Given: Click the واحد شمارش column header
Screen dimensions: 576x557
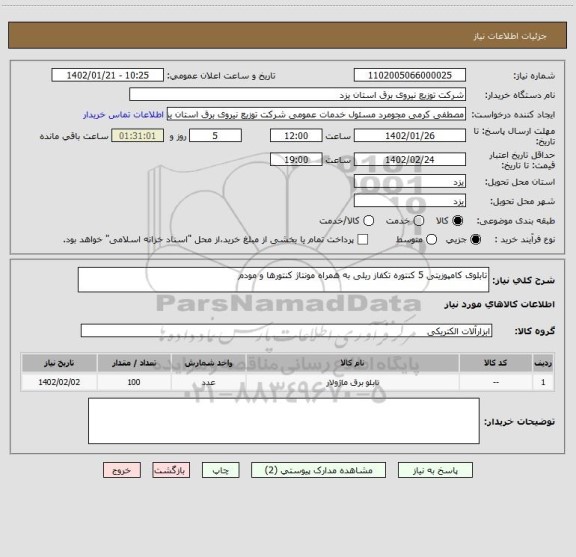Looking at the screenshot, I should (208, 363).
